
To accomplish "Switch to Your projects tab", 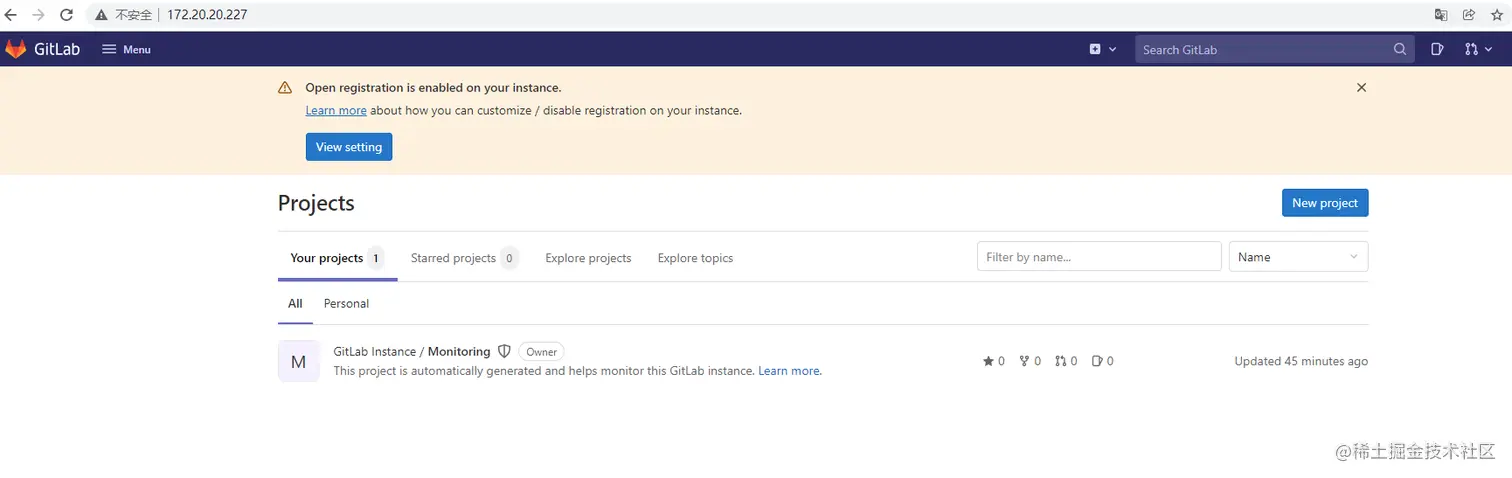I will [337, 258].
